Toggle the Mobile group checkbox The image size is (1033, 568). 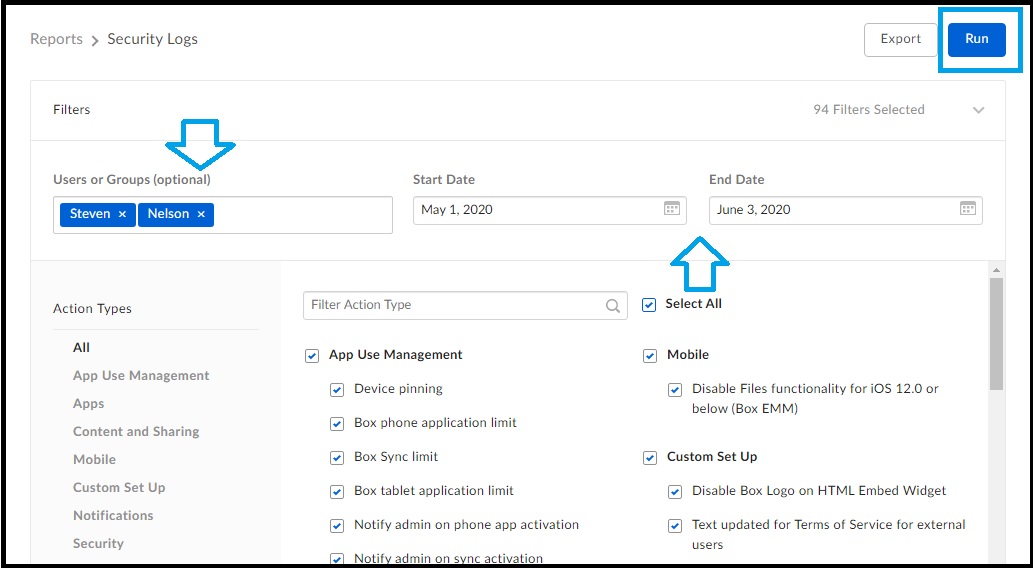tap(650, 356)
